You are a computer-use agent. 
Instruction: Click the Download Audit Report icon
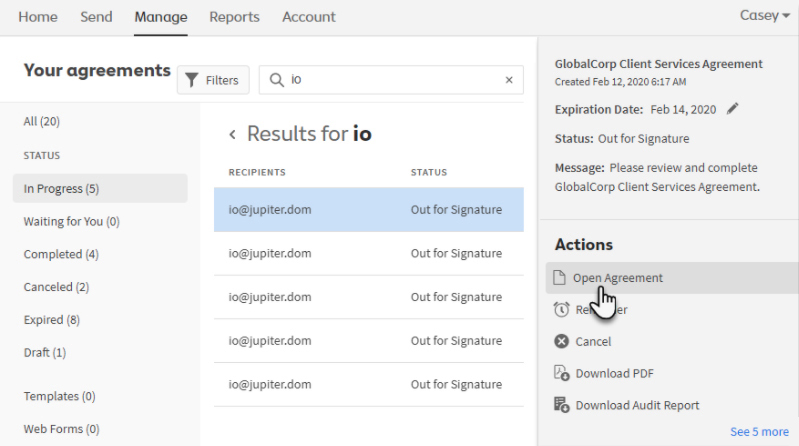[x=561, y=405]
